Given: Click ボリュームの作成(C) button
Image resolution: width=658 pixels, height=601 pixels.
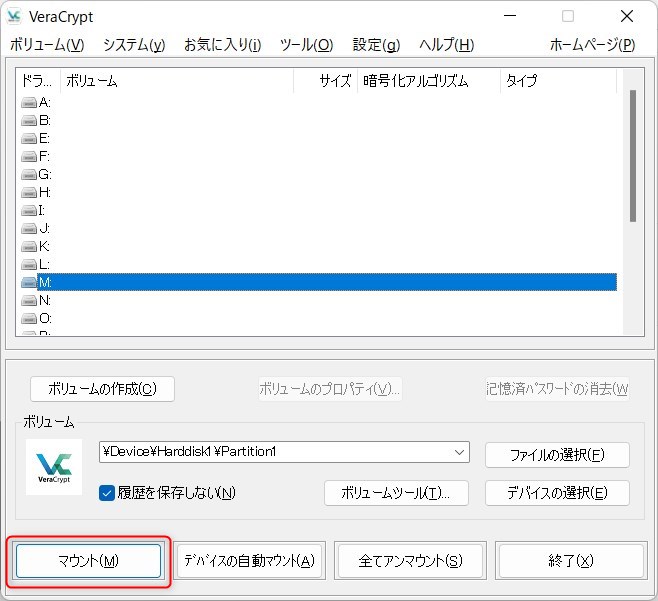Looking at the screenshot, I should (x=102, y=389).
